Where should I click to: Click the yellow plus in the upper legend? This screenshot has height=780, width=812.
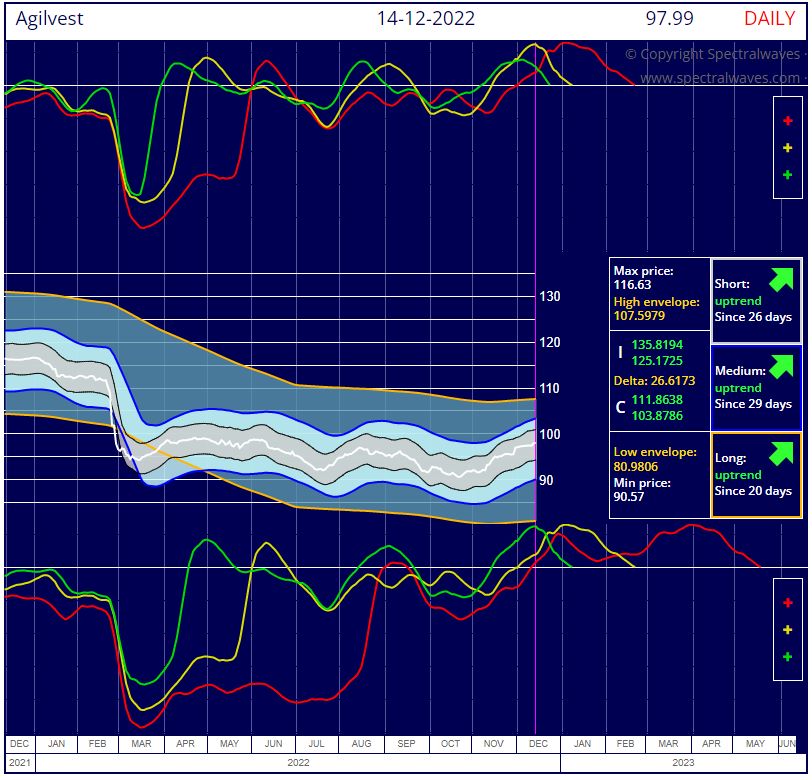787,147
